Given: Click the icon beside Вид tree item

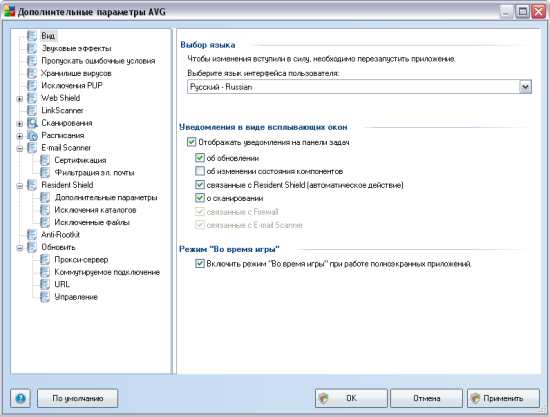Looking at the screenshot, I should pyautogui.click(x=32, y=36).
